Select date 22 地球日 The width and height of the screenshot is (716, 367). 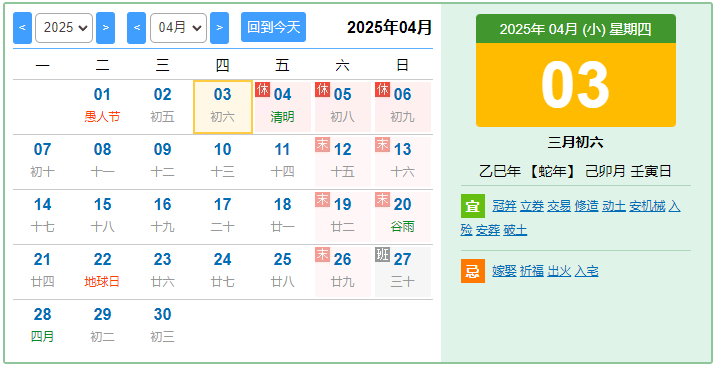coord(102,272)
